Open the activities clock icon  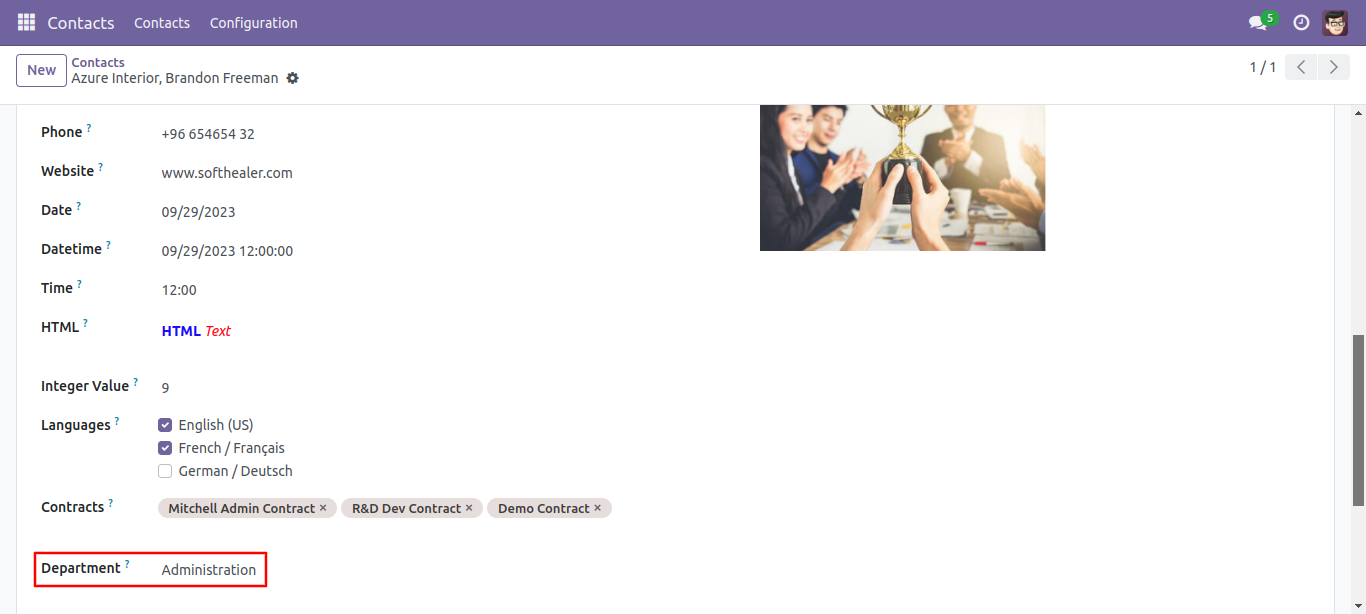point(1301,22)
